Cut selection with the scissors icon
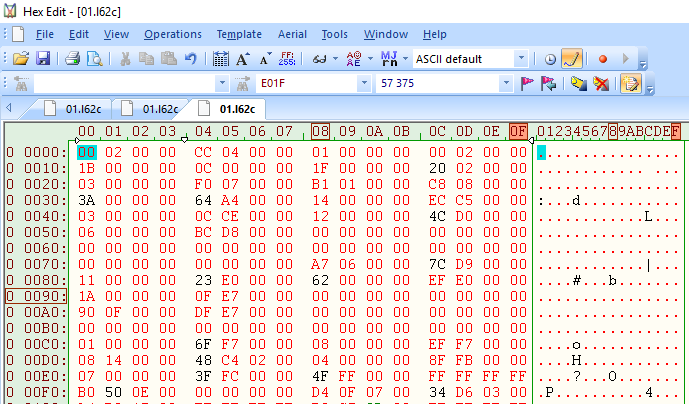 tap(125, 58)
